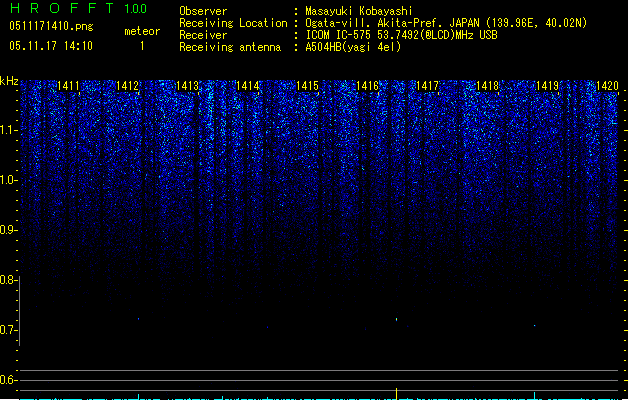
Task: Click the 'Observer' field label
Action: click(203, 11)
